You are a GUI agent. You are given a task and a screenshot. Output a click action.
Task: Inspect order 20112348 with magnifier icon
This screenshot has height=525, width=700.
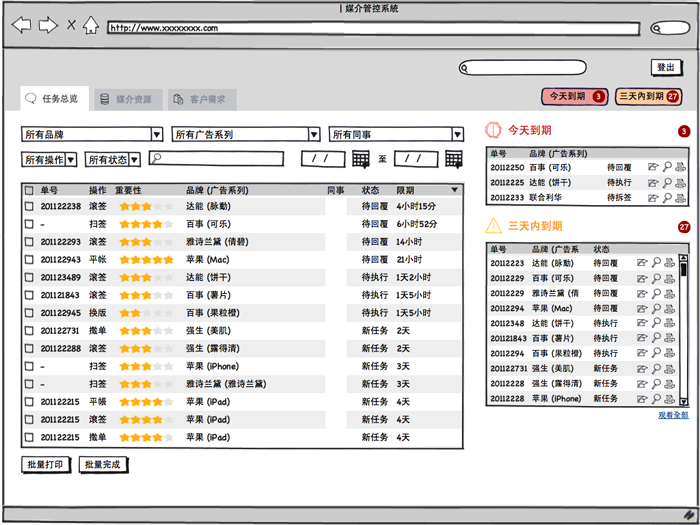coord(656,323)
